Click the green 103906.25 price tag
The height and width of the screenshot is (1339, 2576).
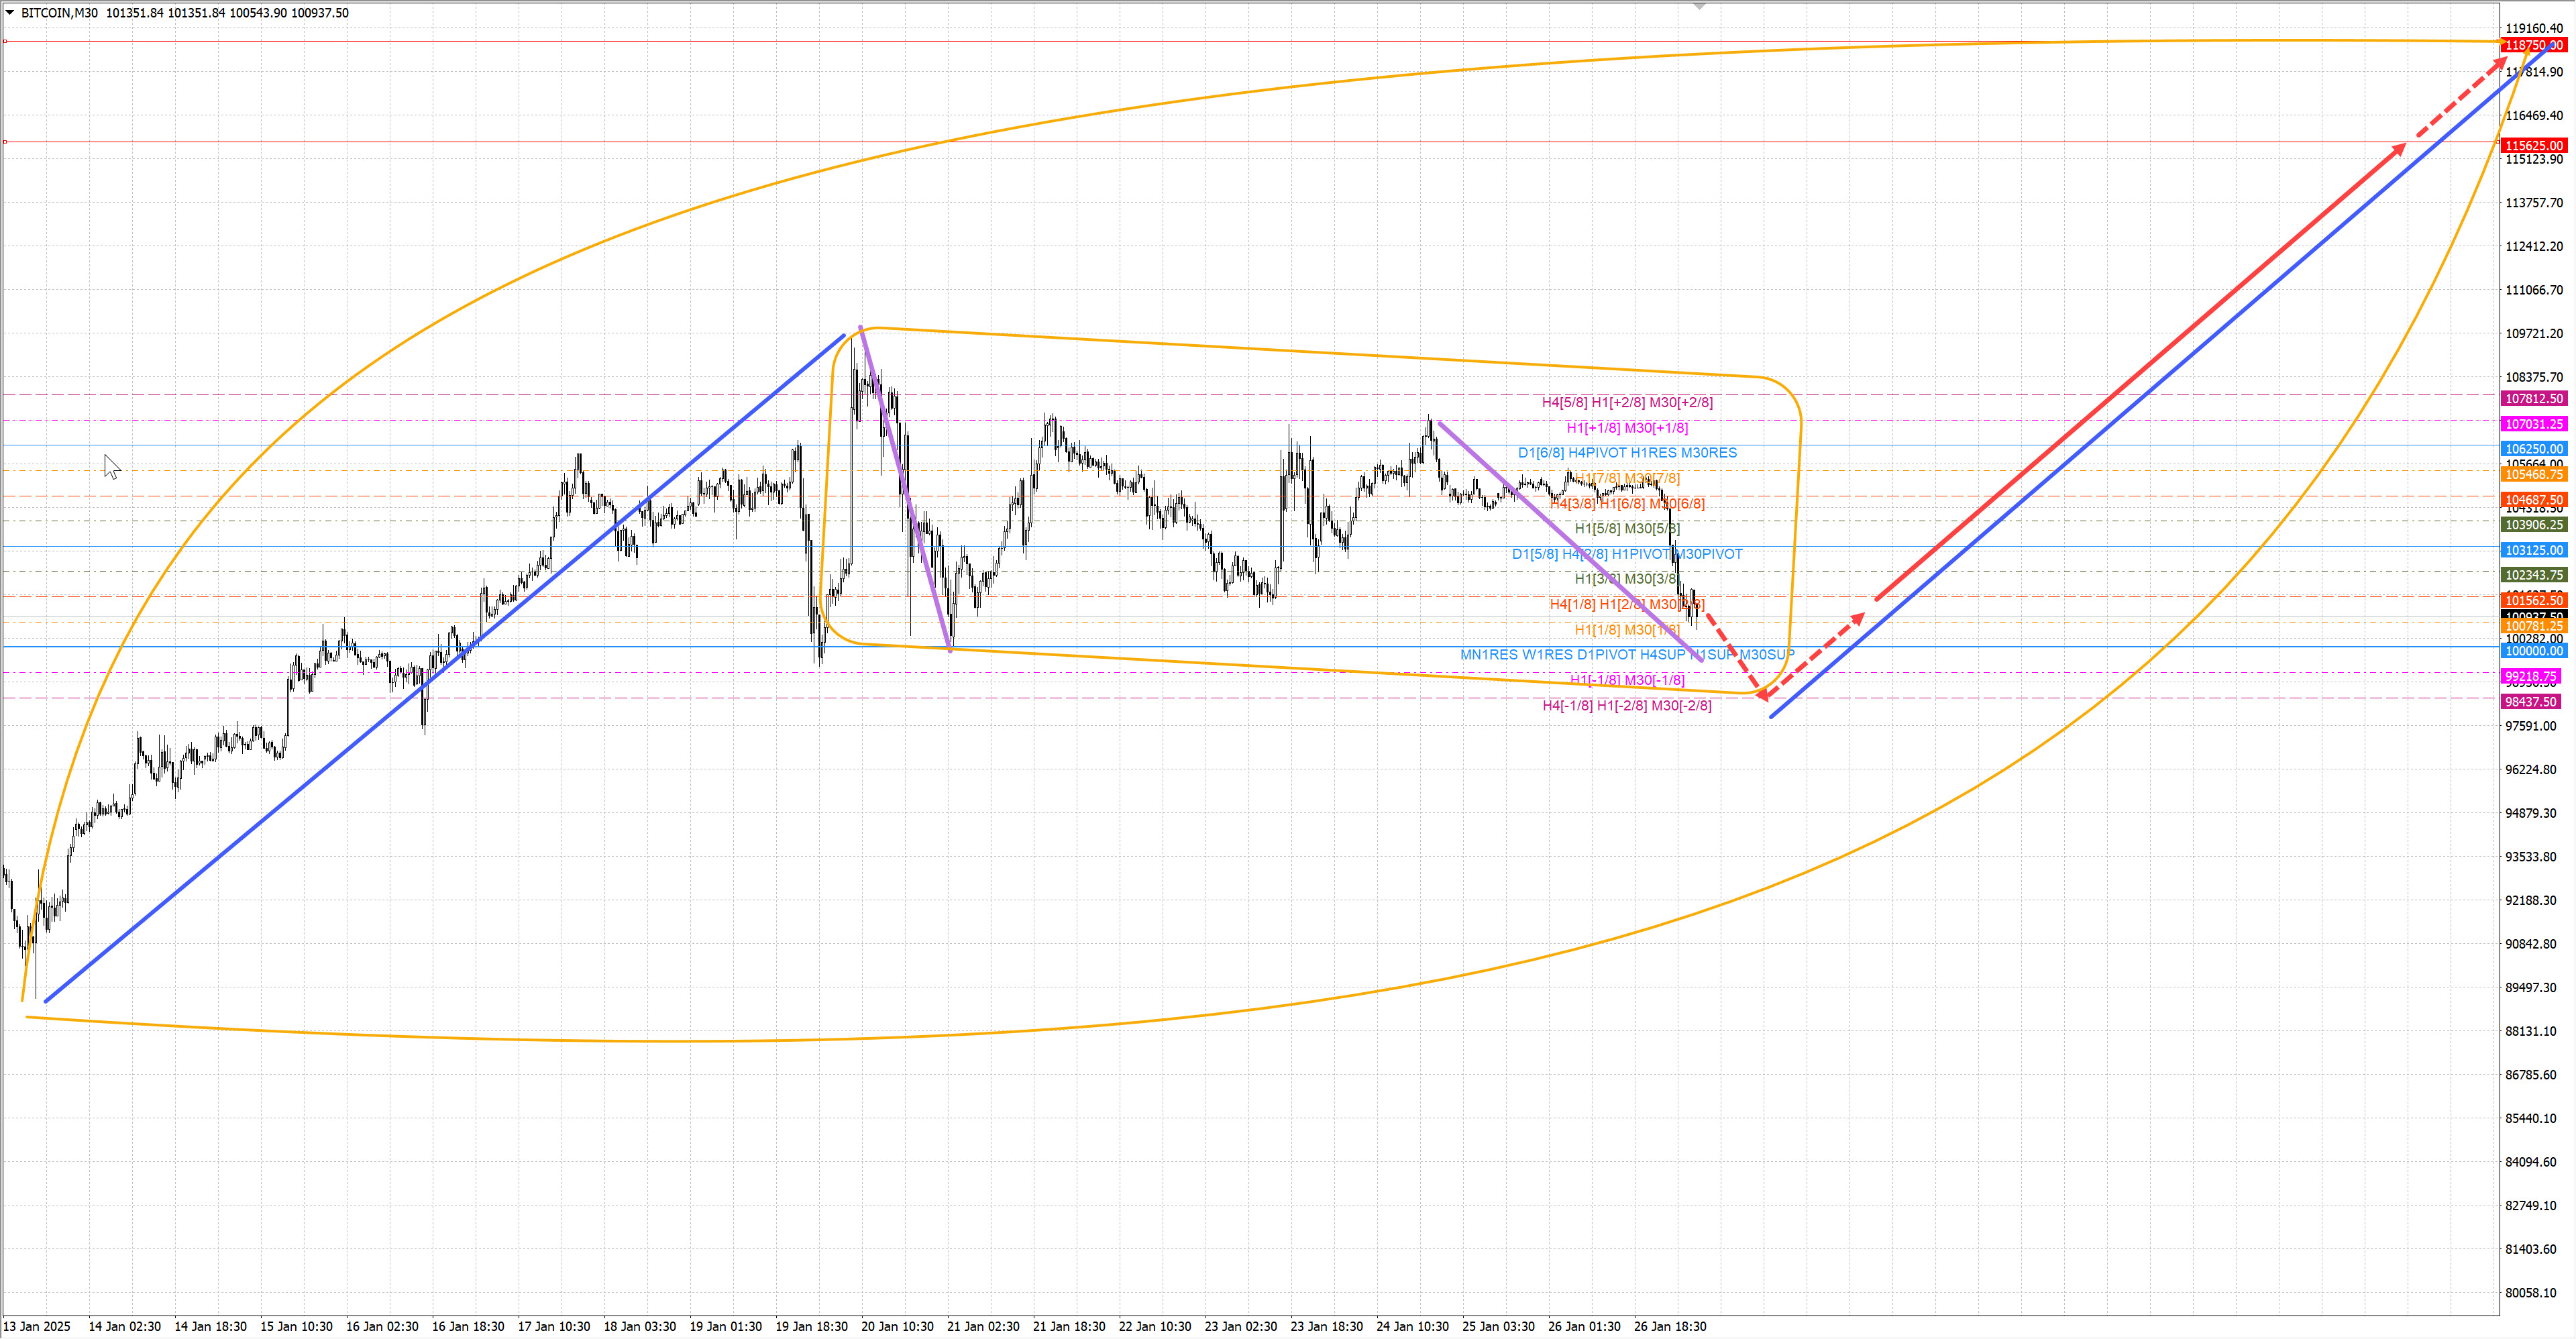click(2533, 525)
